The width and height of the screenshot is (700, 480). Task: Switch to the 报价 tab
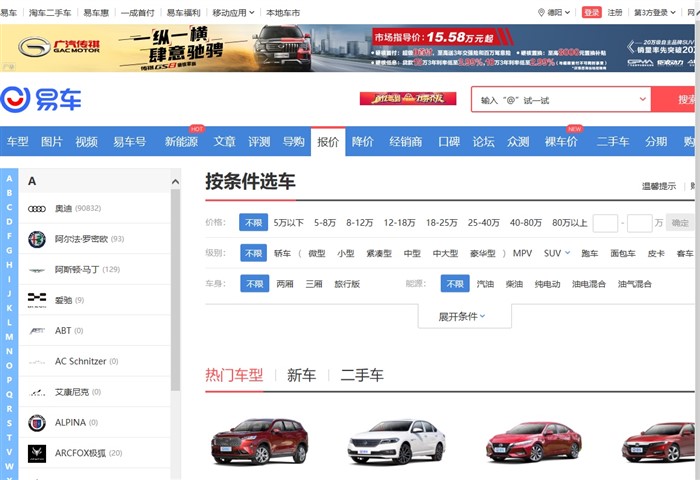328,142
